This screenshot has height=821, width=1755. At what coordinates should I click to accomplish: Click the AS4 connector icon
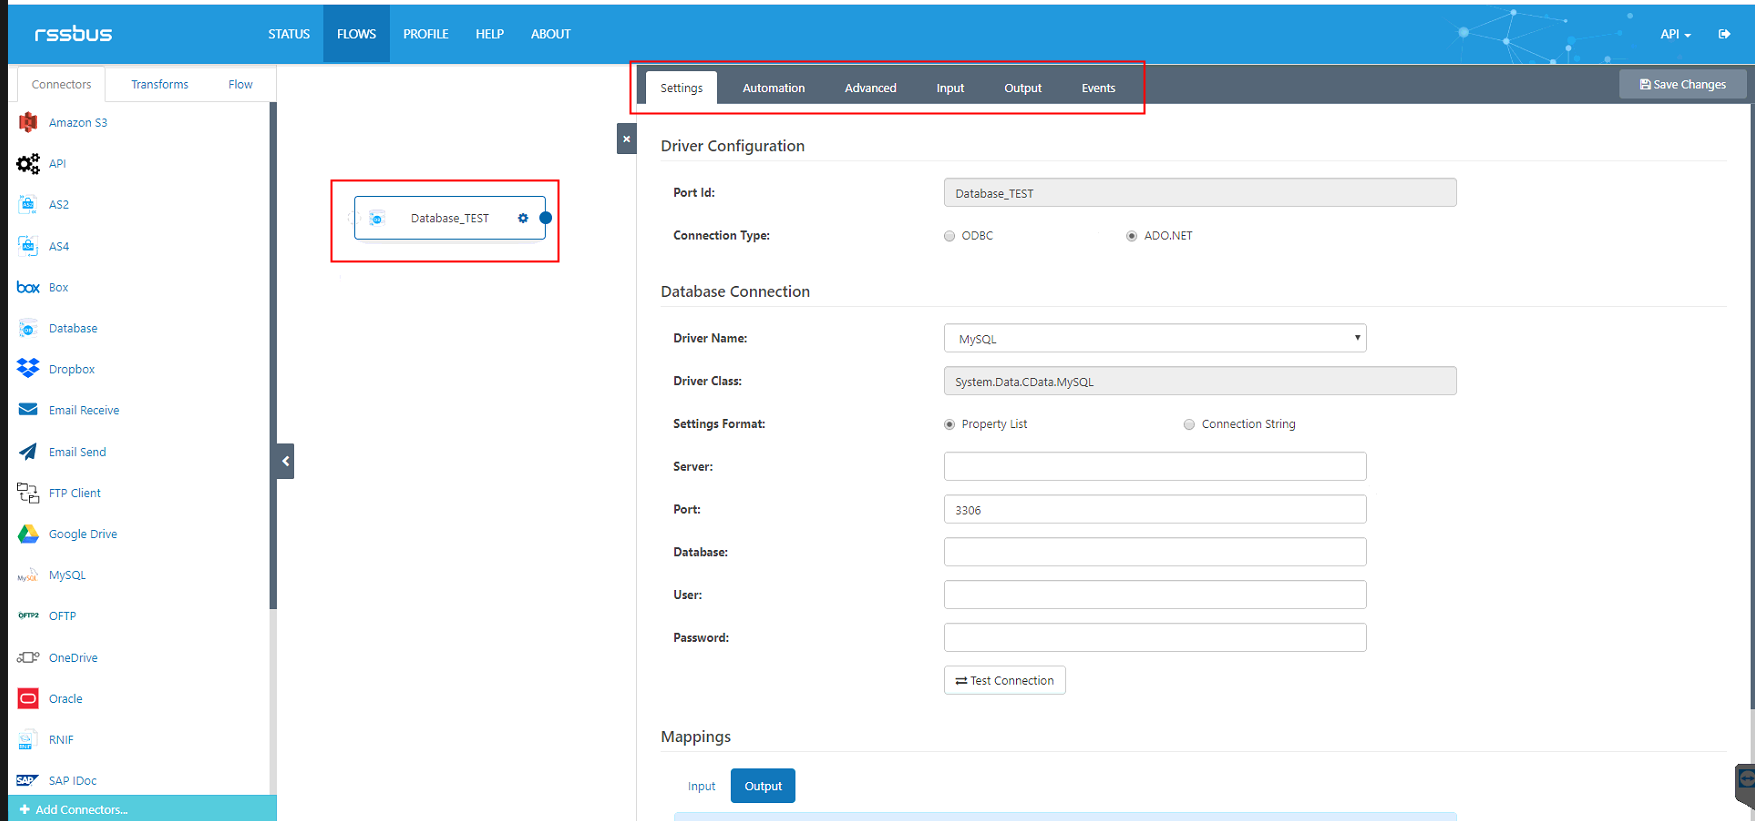point(28,245)
